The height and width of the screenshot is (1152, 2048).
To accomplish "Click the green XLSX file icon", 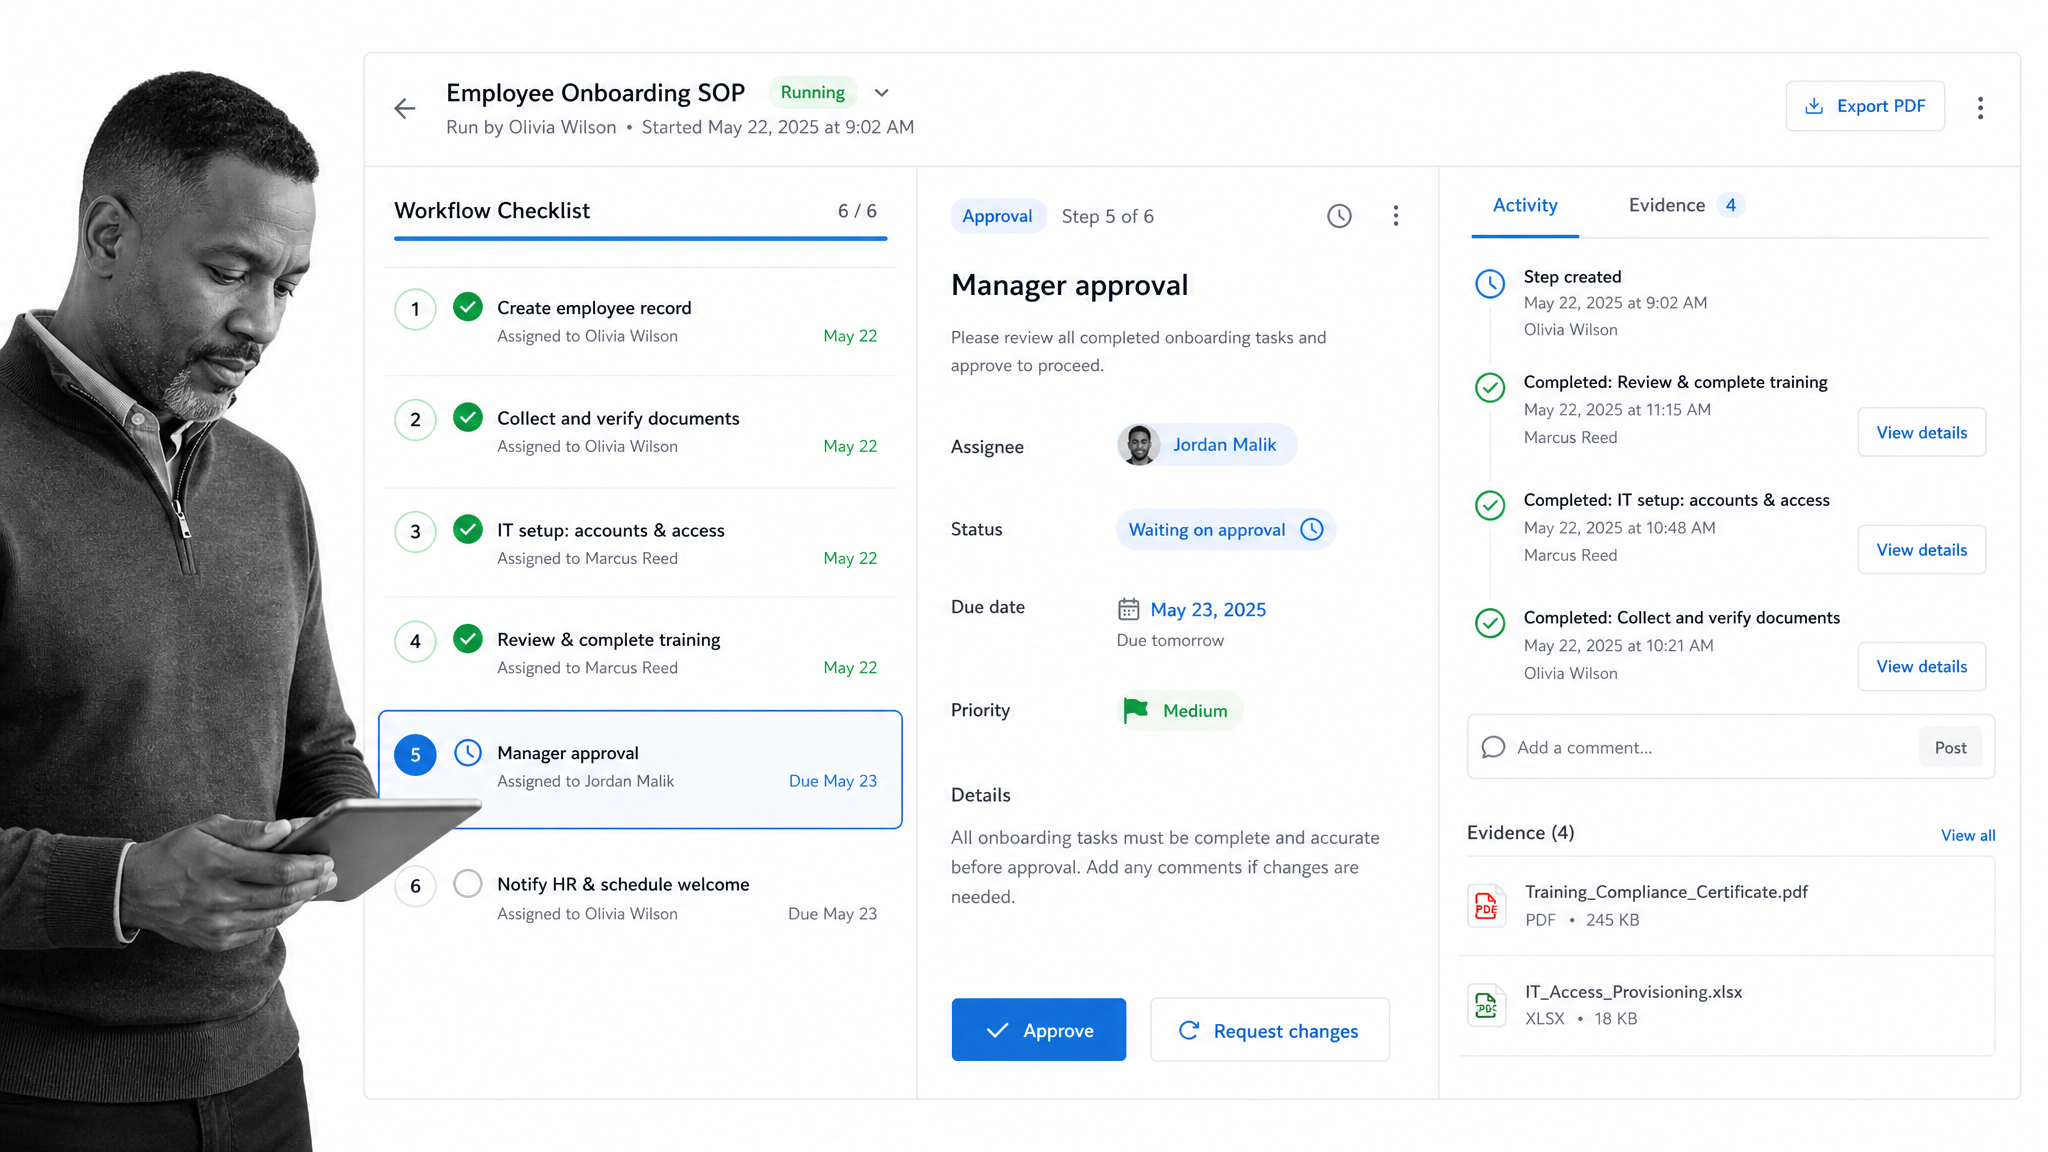I will tap(1486, 1005).
